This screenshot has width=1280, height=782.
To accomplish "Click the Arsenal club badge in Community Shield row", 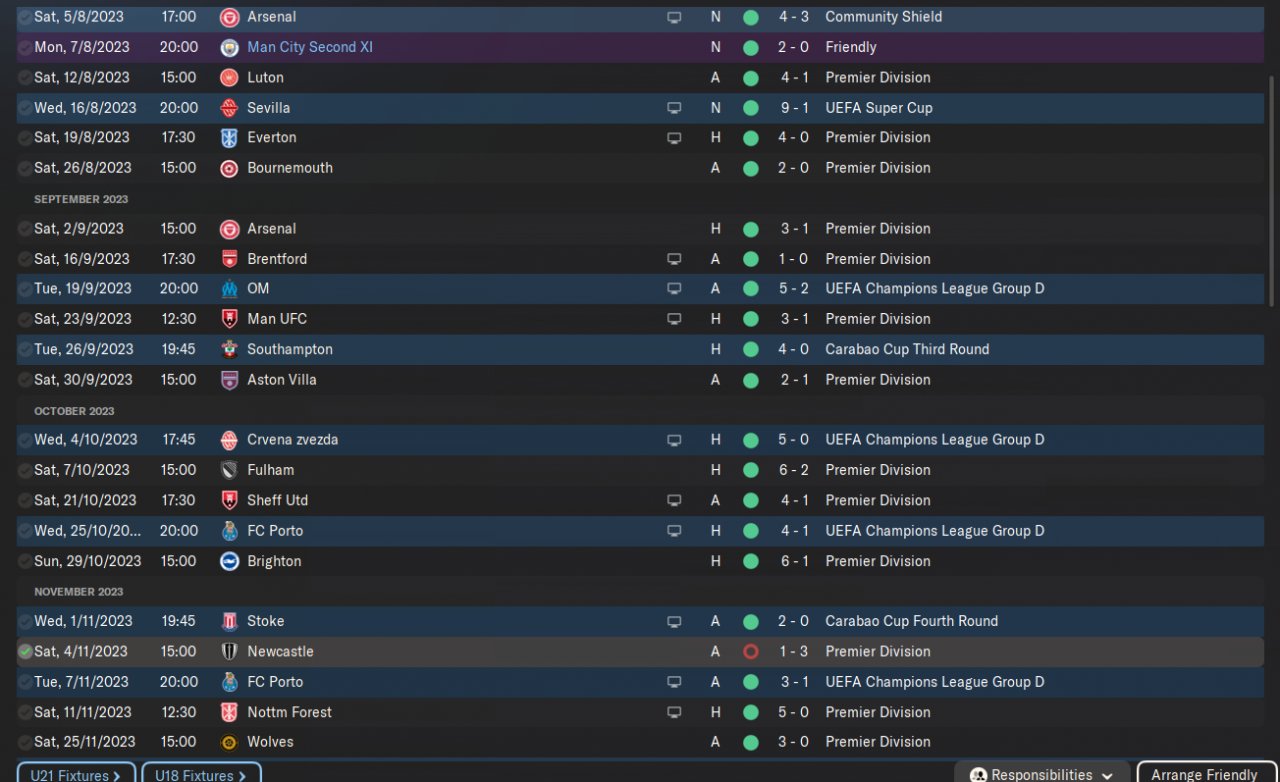I will click(x=229, y=17).
